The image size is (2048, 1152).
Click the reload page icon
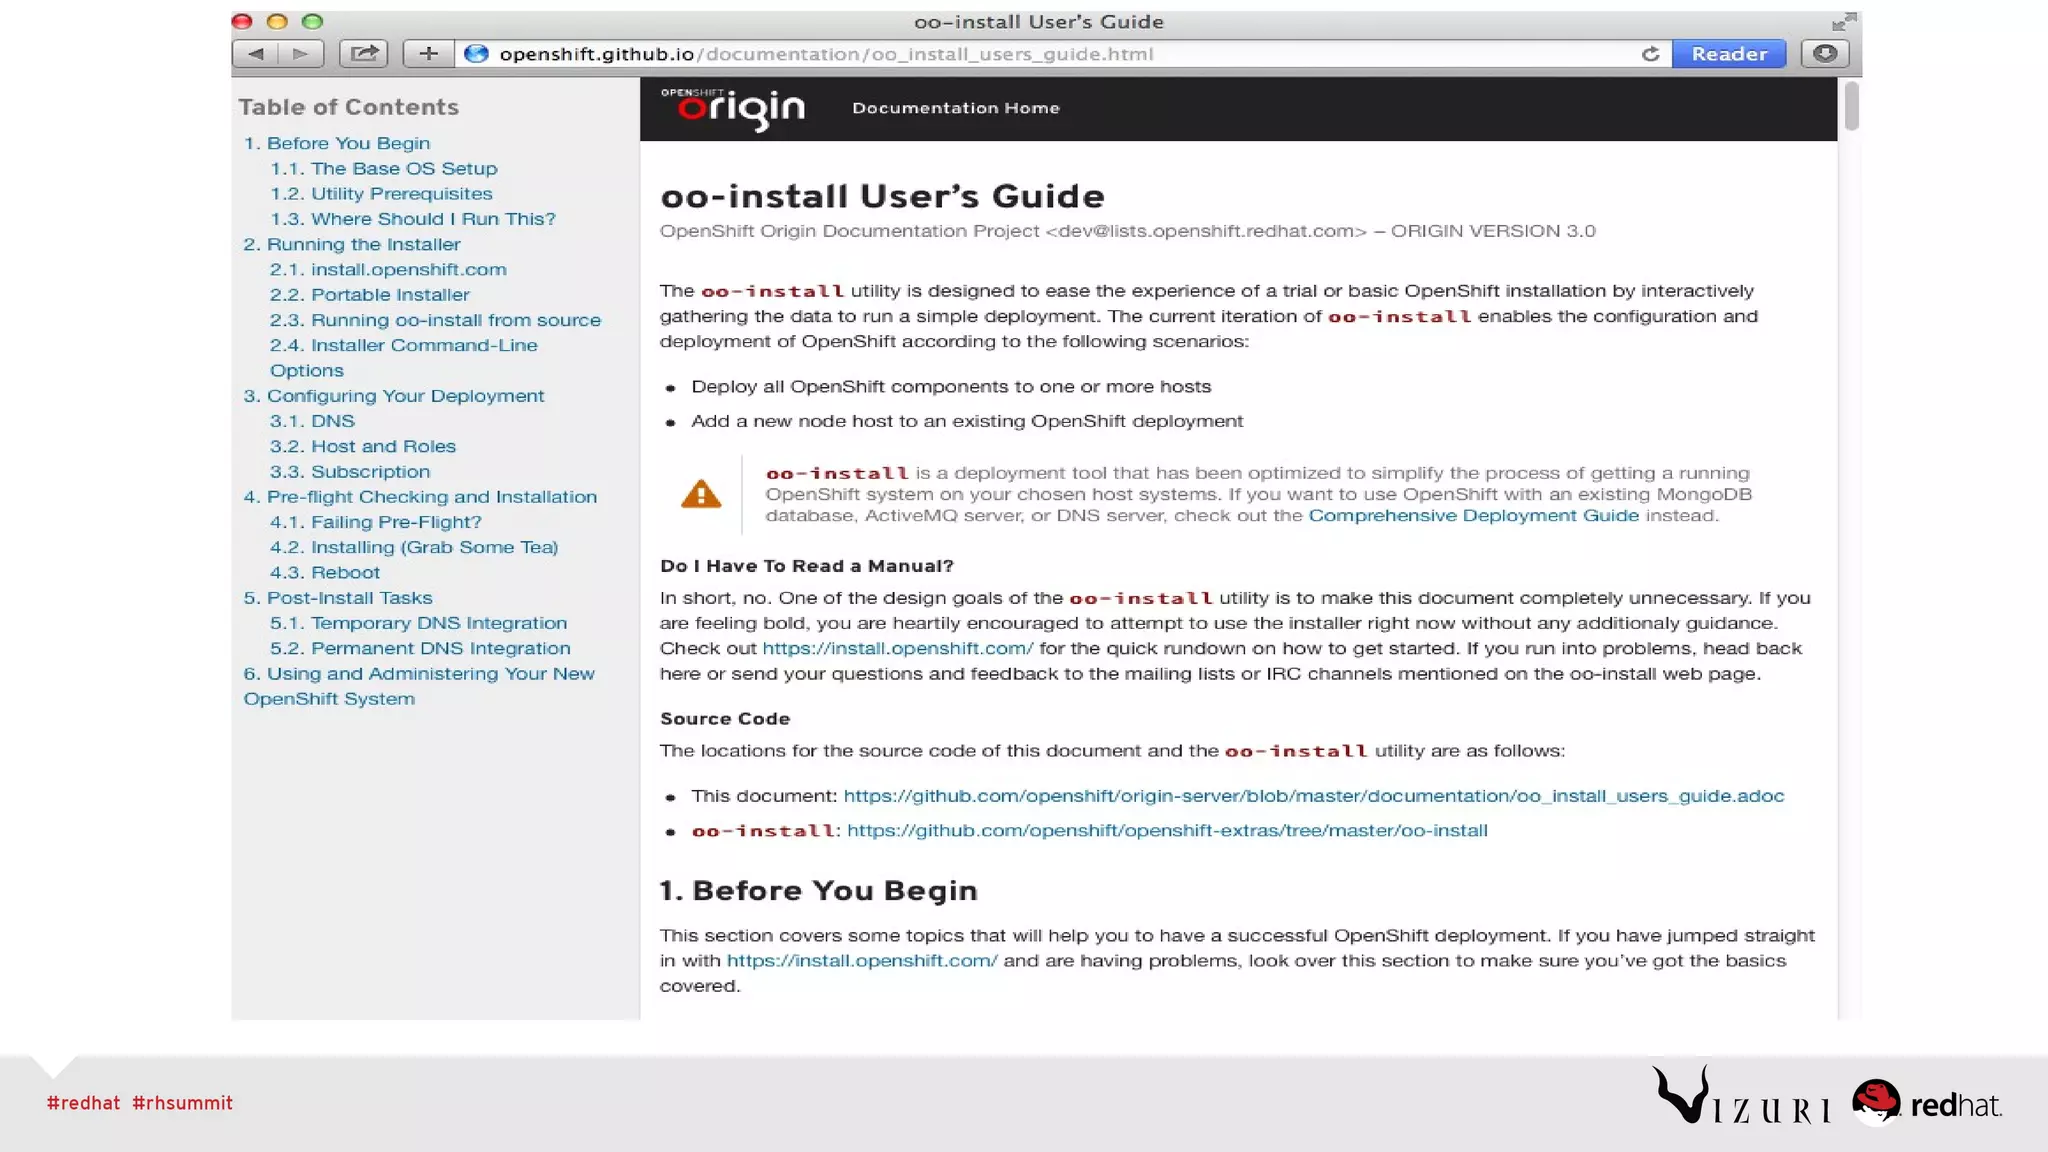(x=1650, y=54)
